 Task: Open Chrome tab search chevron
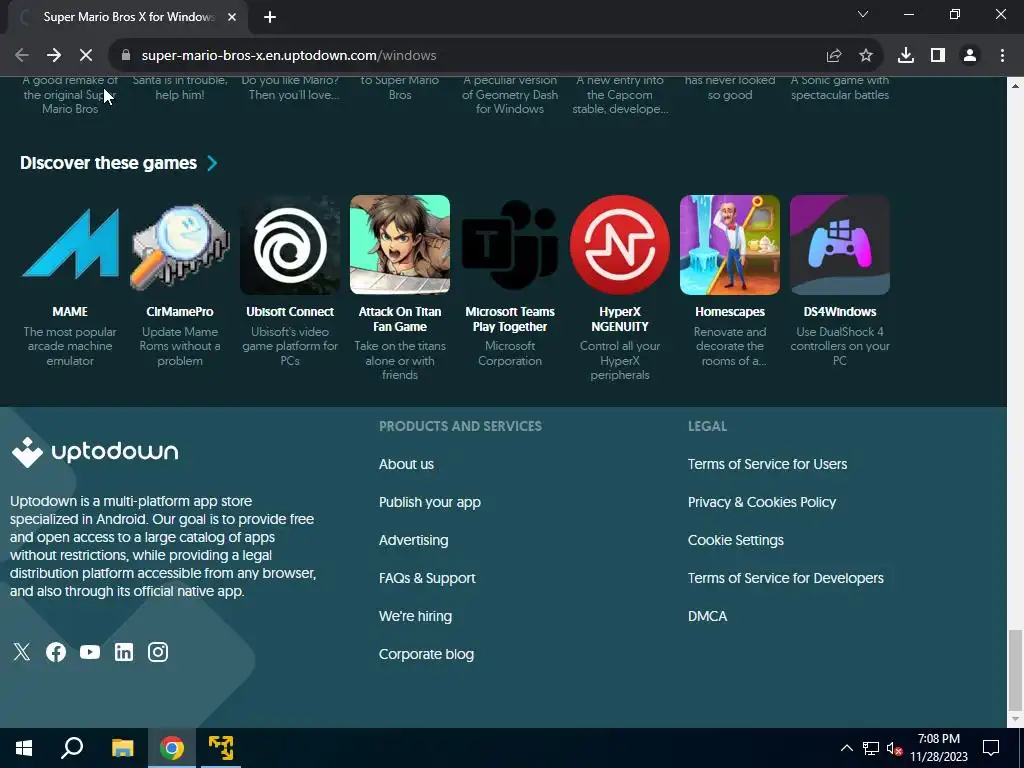tap(863, 14)
